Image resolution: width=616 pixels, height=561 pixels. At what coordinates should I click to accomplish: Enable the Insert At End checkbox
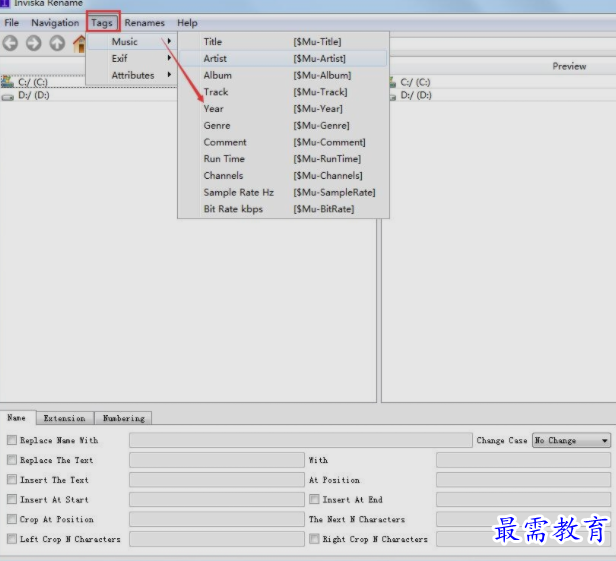[314, 499]
